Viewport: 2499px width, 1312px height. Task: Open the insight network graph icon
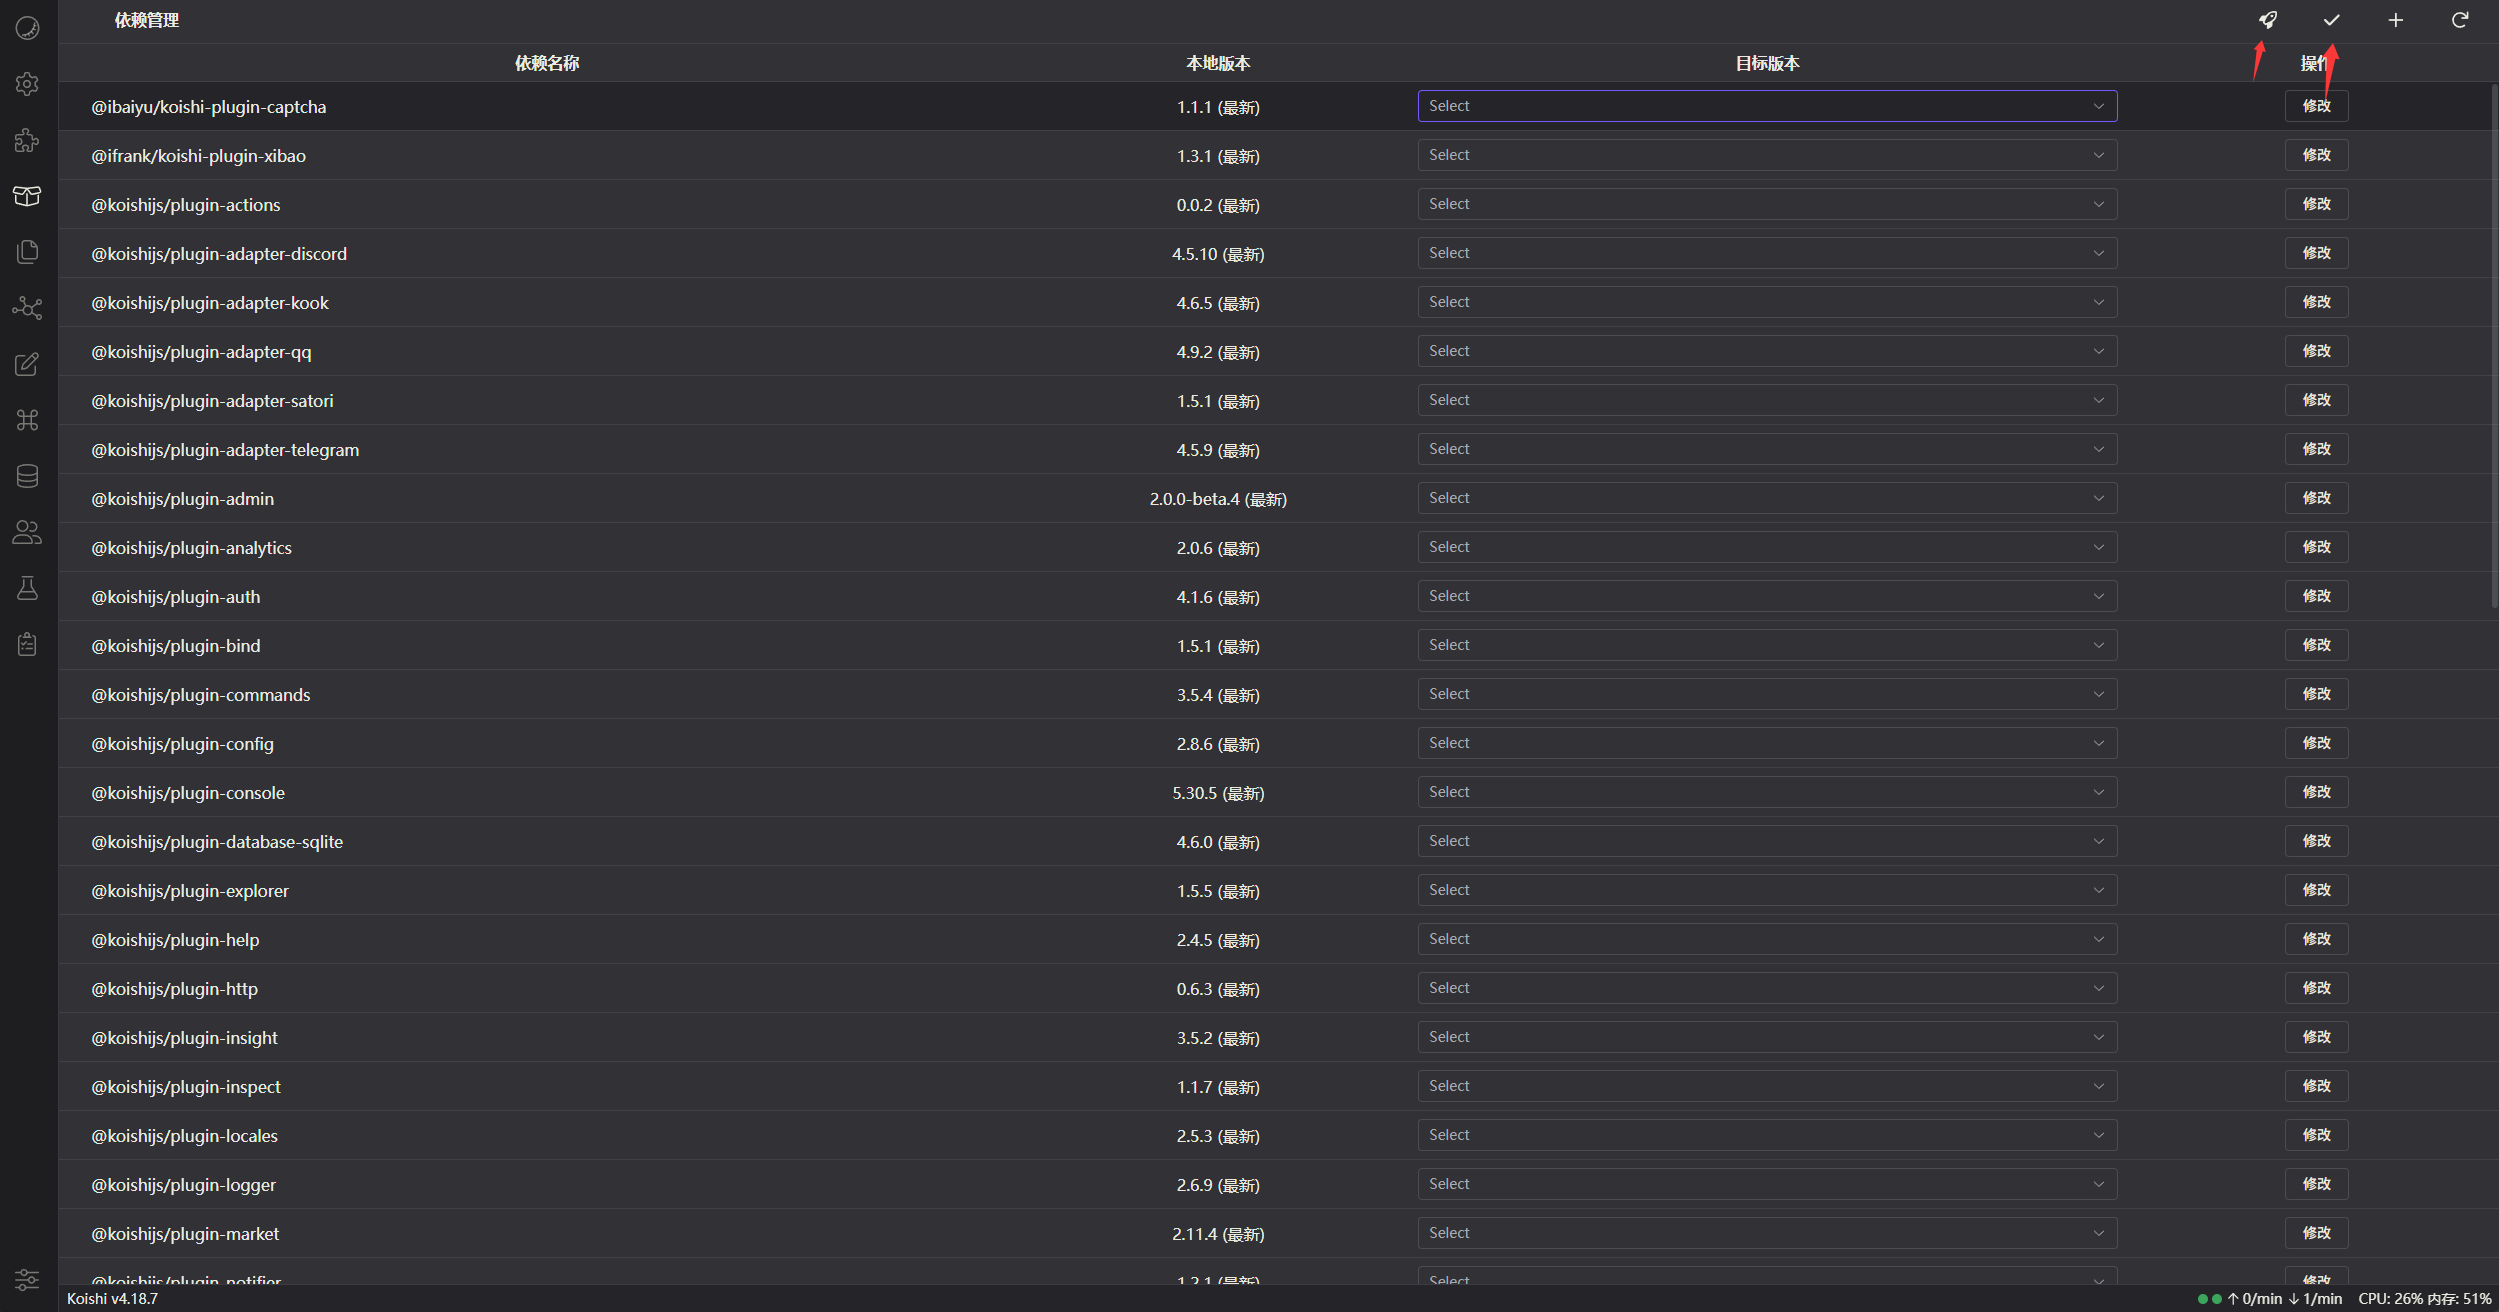pyautogui.click(x=28, y=308)
